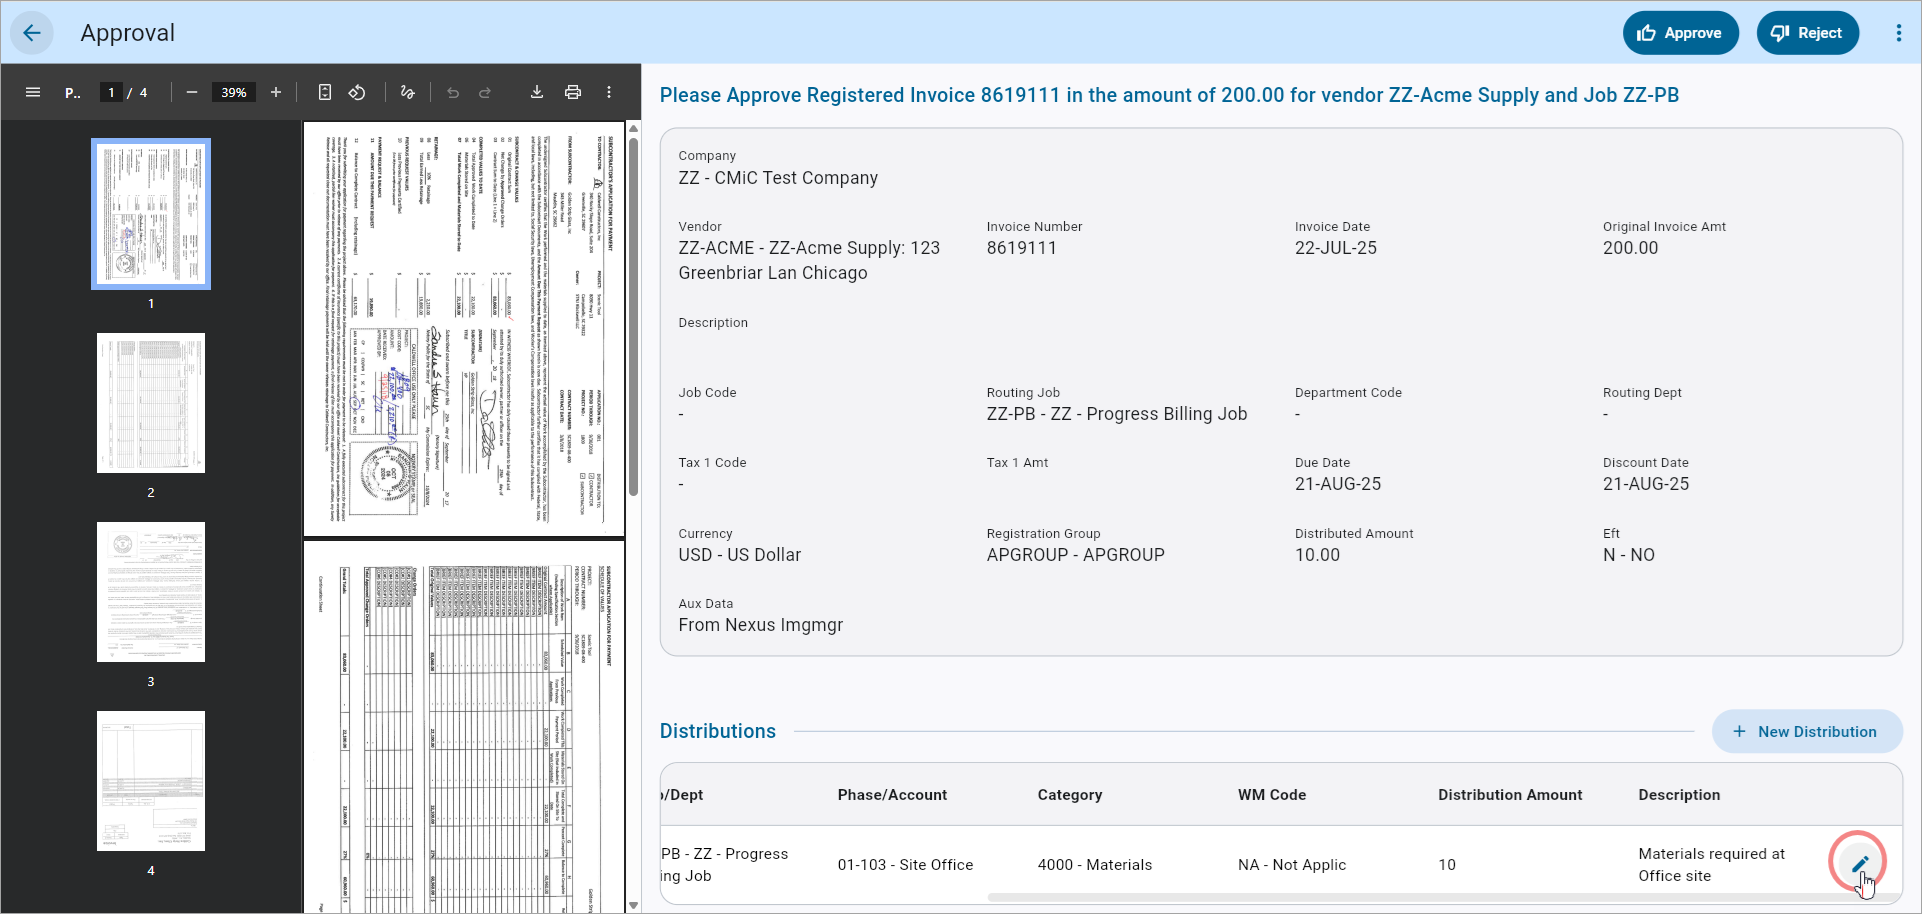Click the PDF vertical scrollbar
Viewport: 1922px width, 914px height.
pos(633,315)
